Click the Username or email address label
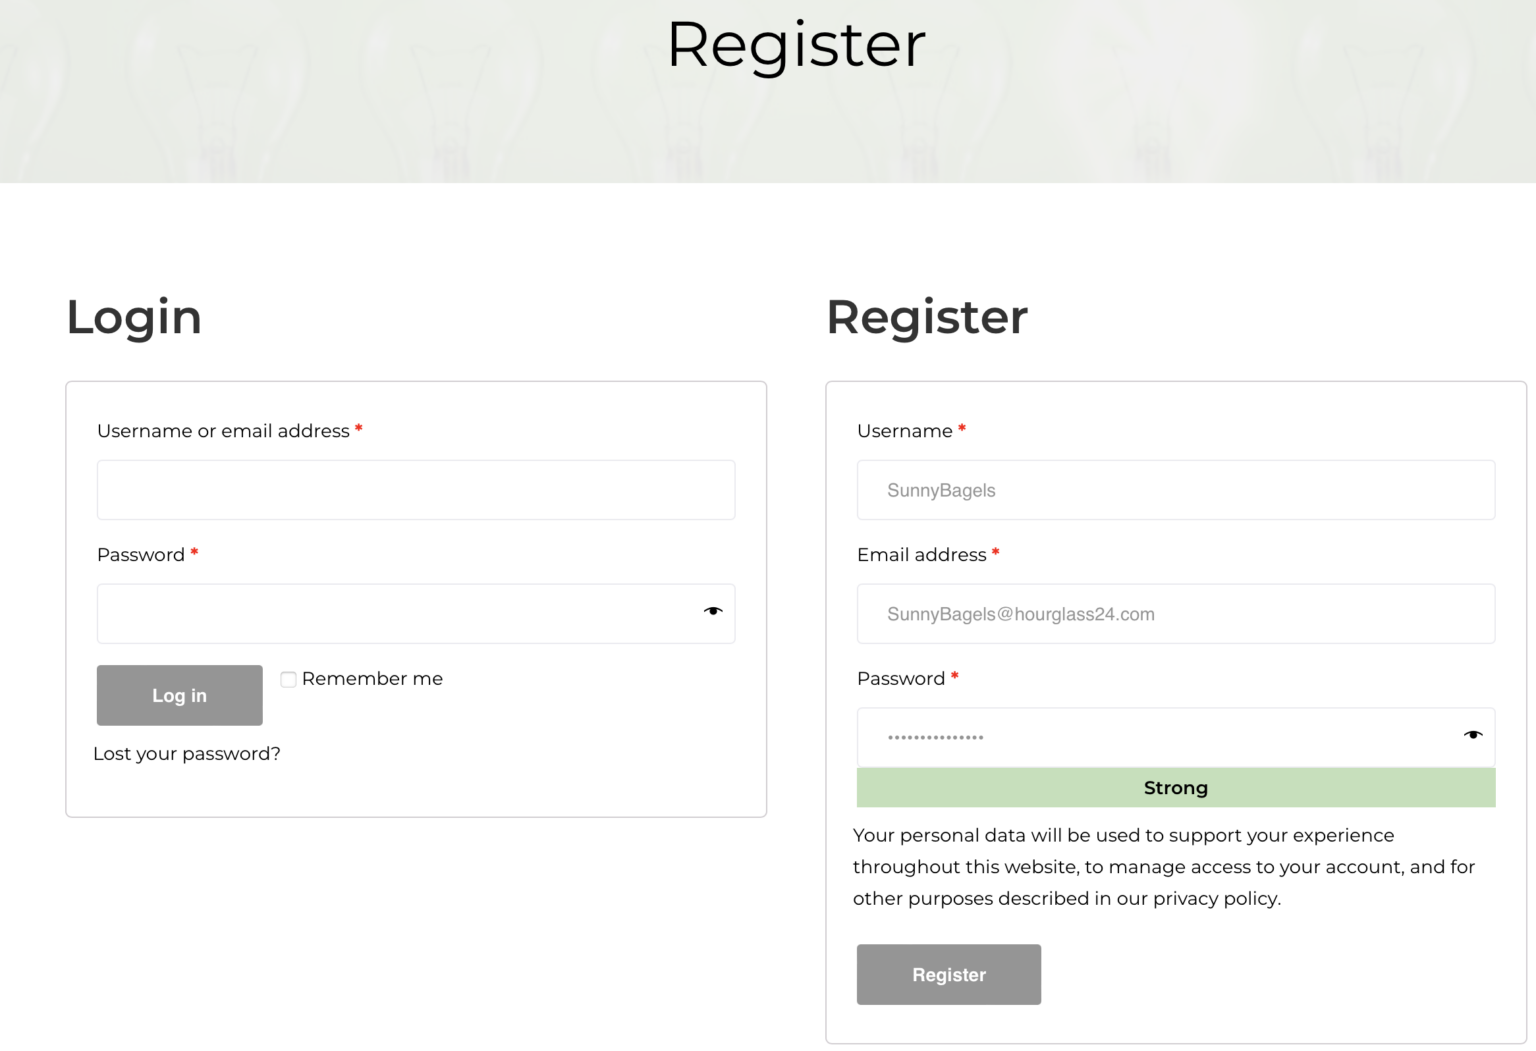 click(x=223, y=431)
